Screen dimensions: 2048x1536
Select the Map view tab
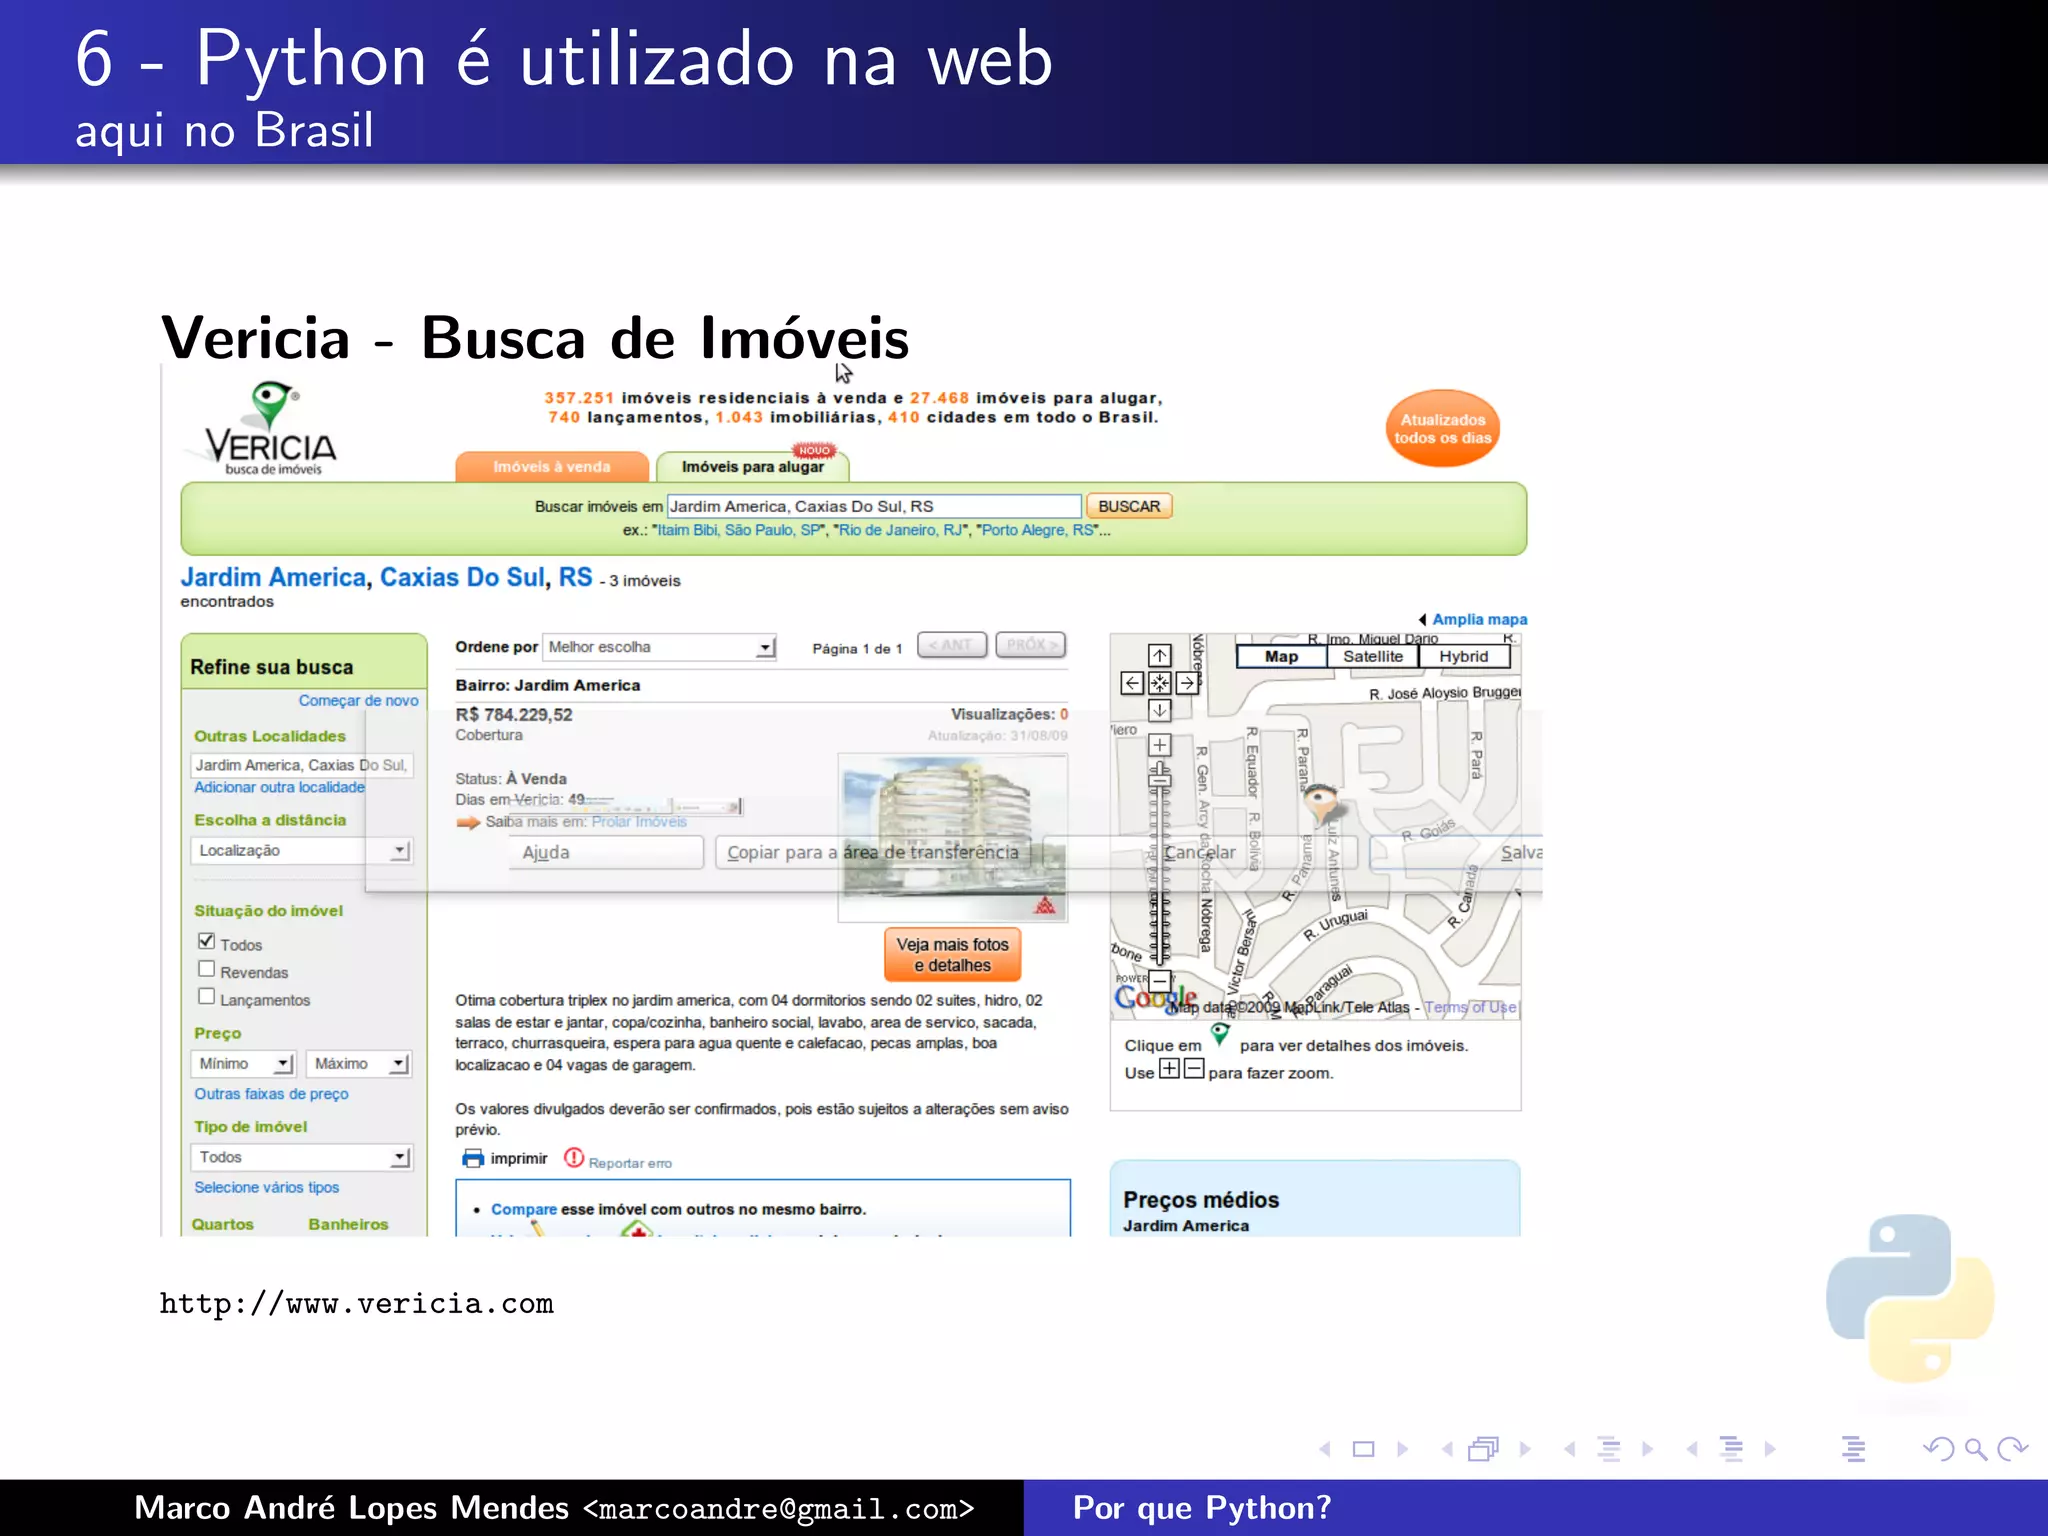click(x=1282, y=657)
